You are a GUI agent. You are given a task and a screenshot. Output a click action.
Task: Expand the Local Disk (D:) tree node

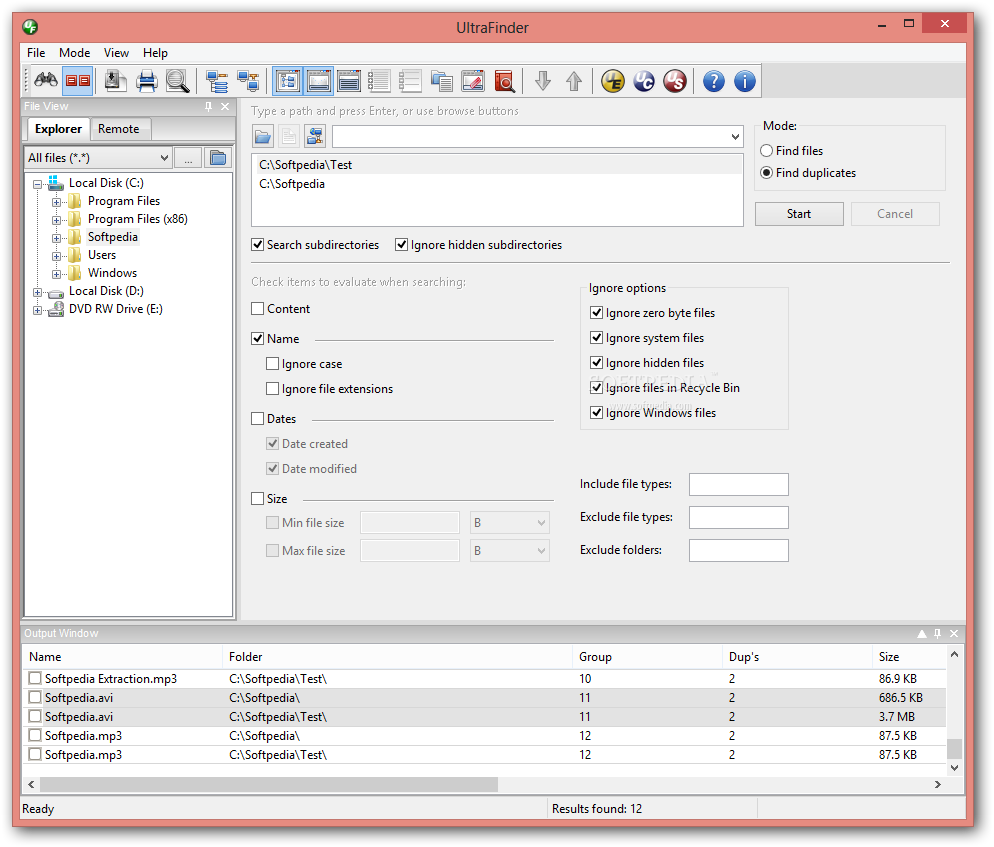click(37, 293)
